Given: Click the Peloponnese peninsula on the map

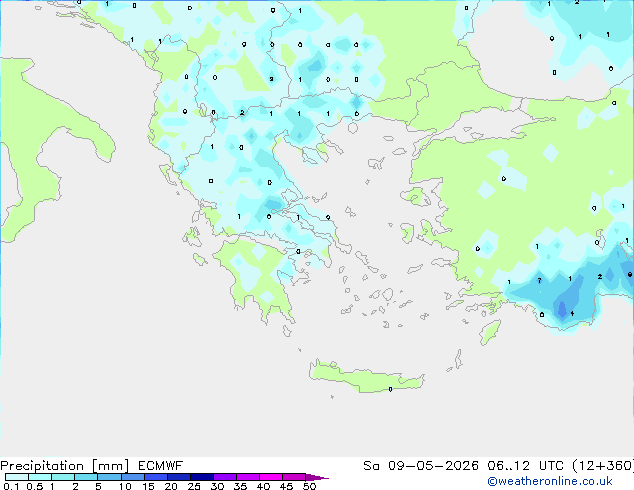Looking at the screenshot, I should coord(259,275).
